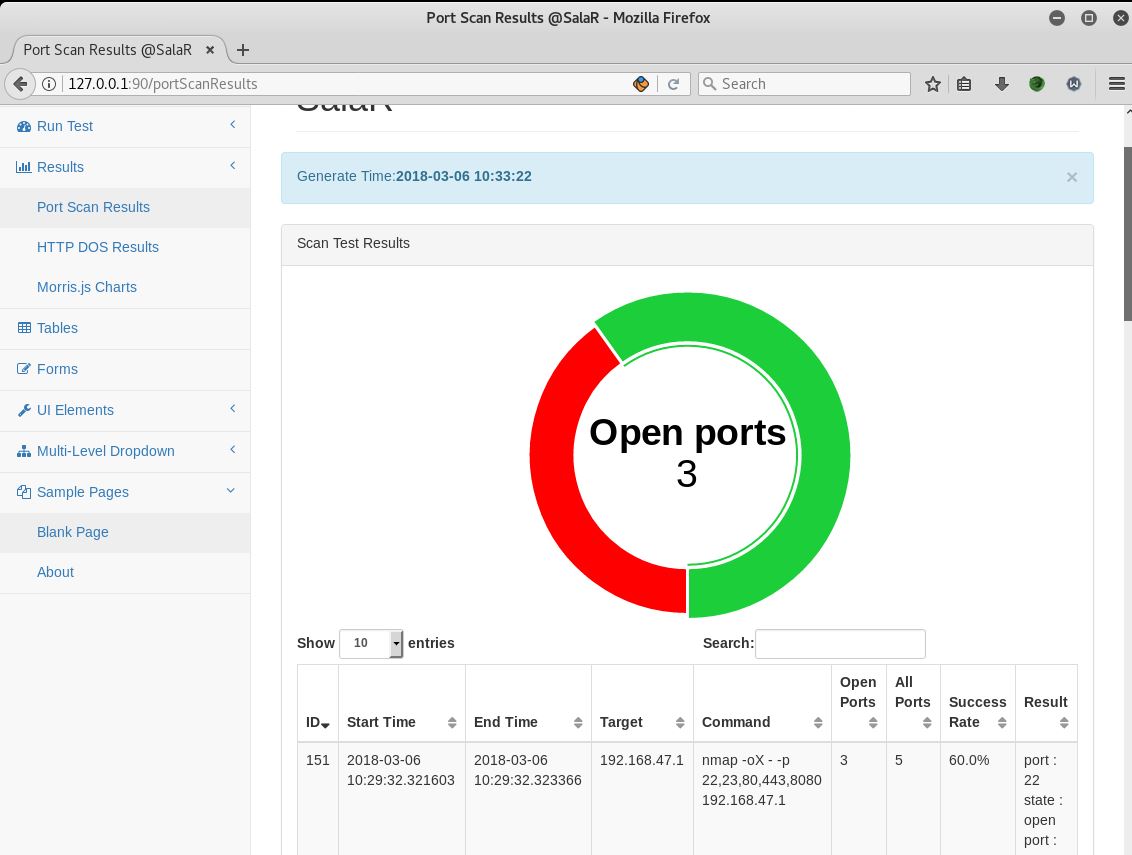Dismiss the Generate Time alert

pos(1071,178)
